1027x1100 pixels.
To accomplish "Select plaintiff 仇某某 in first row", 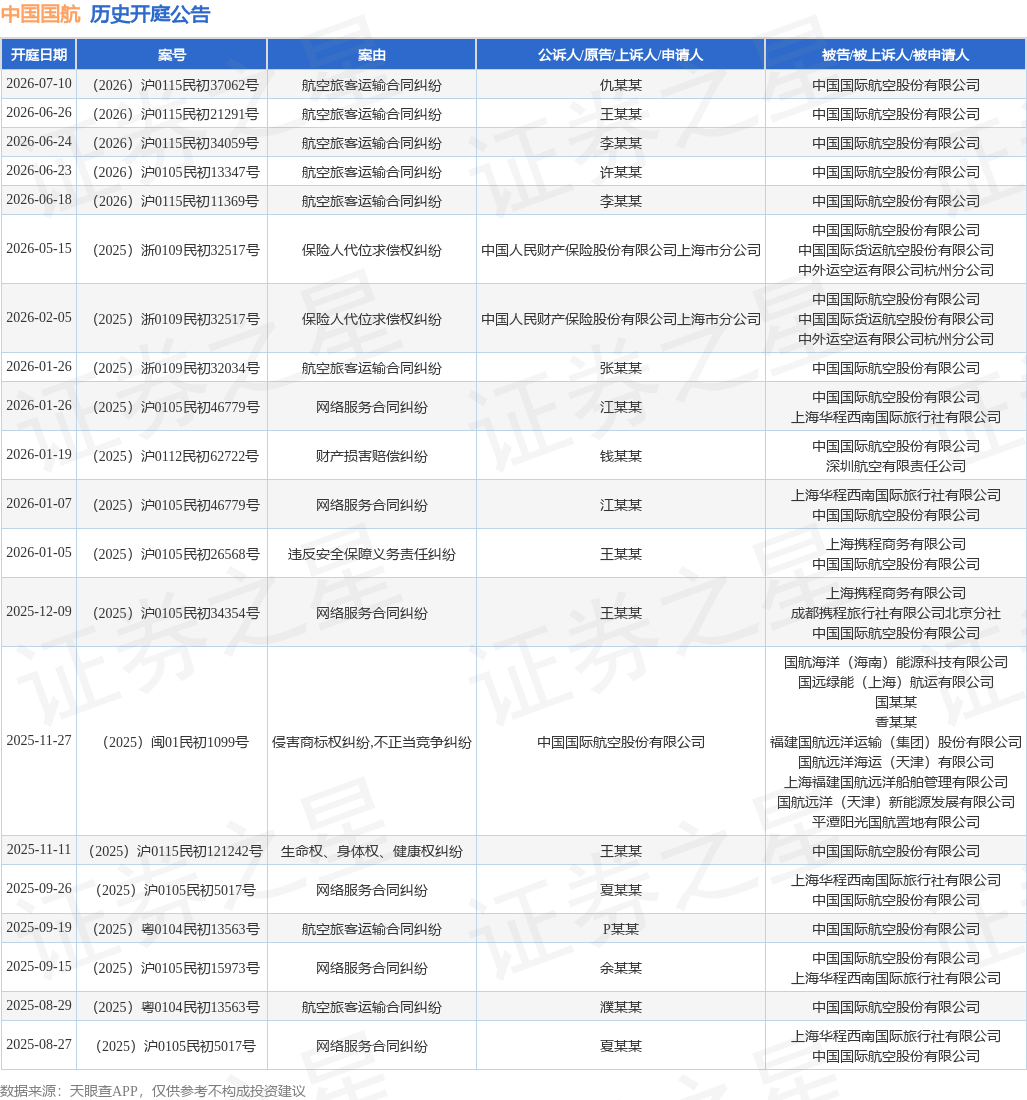I will click(x=621, y=85).
